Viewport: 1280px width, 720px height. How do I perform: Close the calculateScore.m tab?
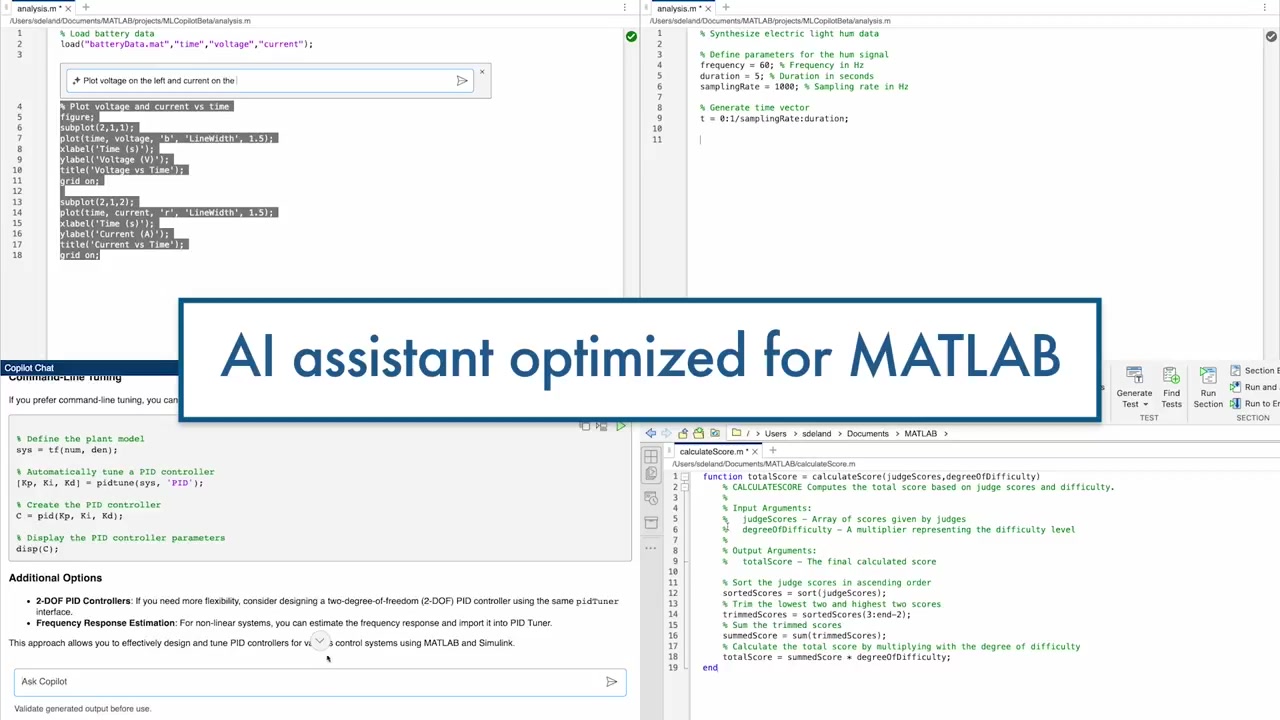click(x=755, y=451)
